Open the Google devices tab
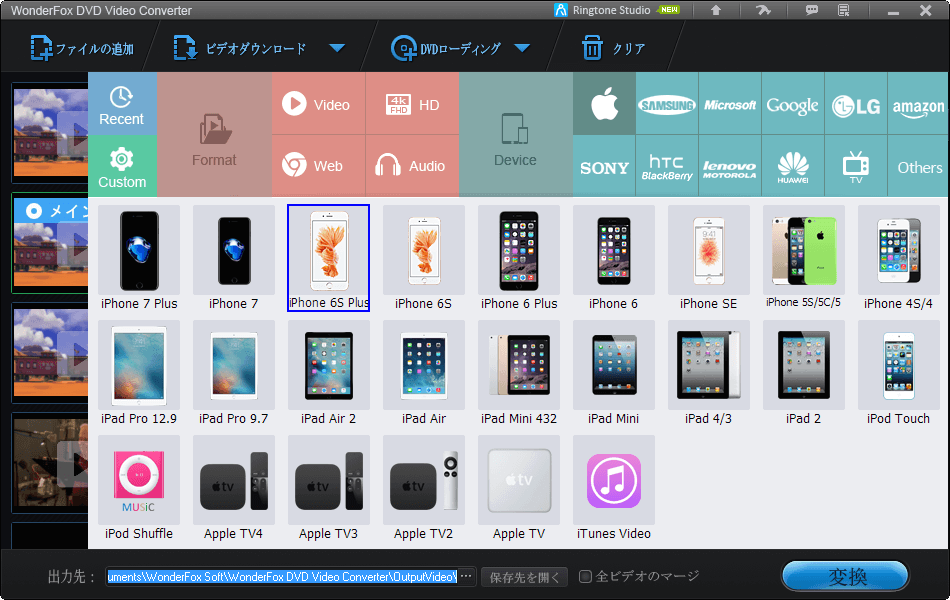The image size is (950, 600). click(x=793, y=104)
